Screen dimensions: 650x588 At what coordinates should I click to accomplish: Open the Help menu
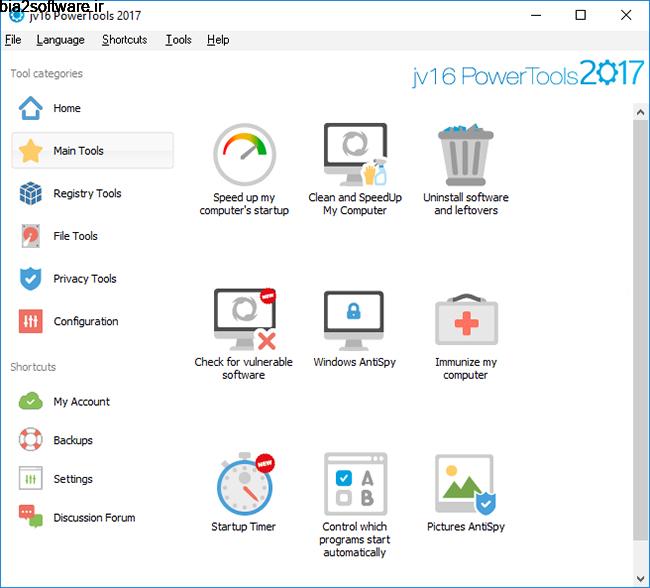[218, 40]
